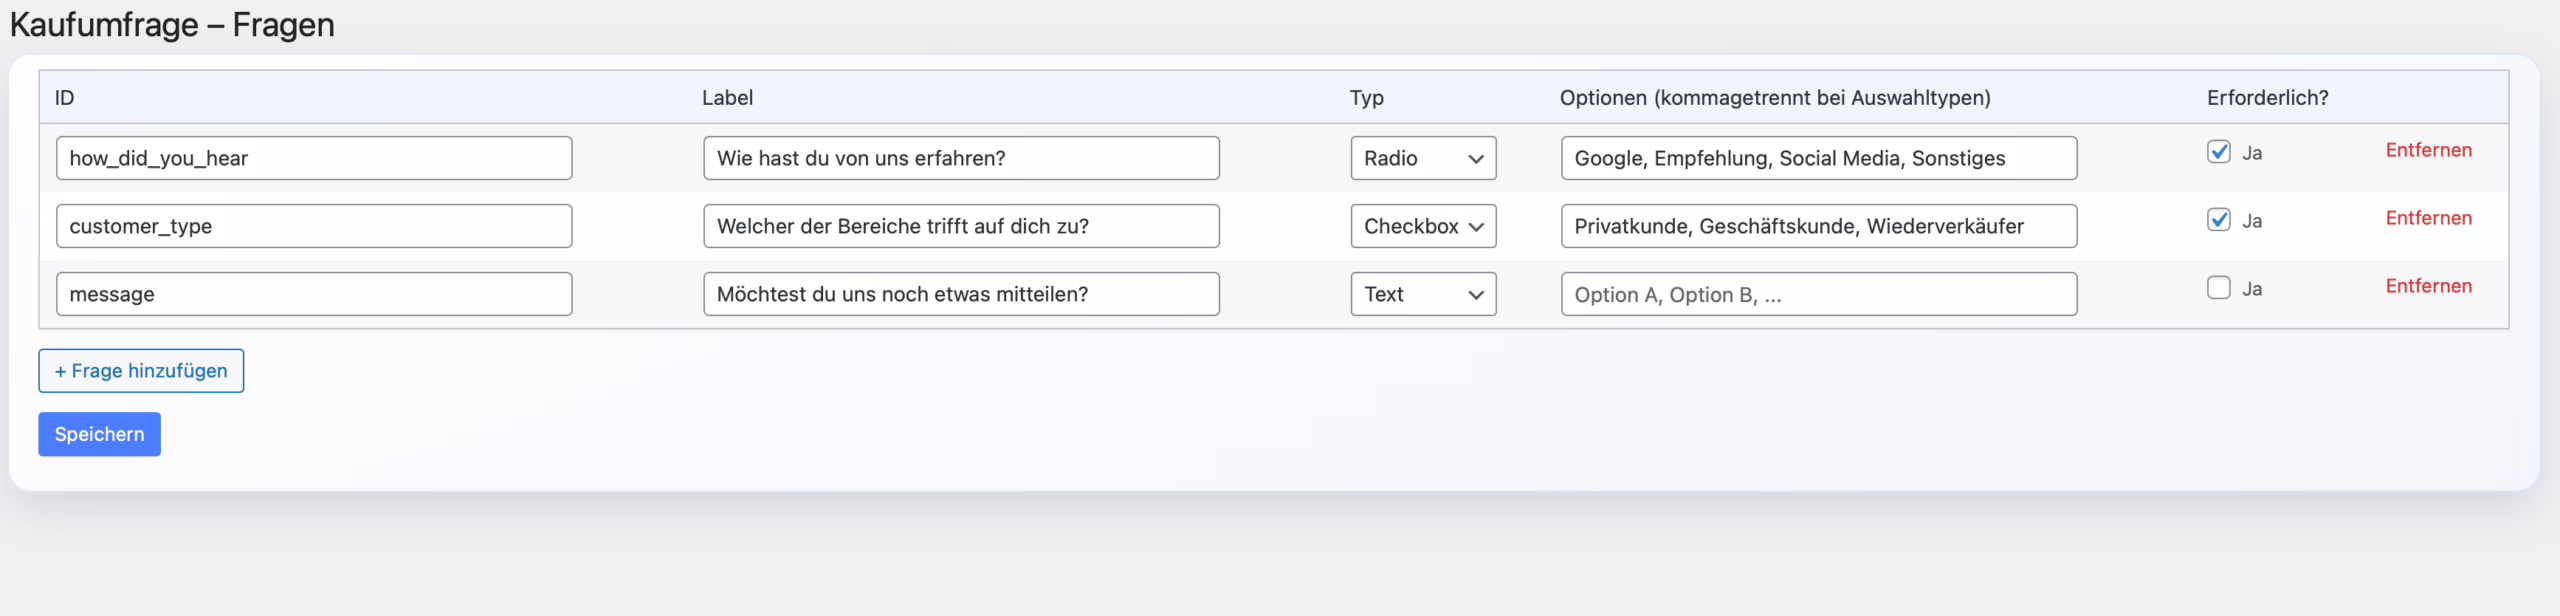
Task: Add a new question with Frage hinzufügen
Action: point(141,371)
